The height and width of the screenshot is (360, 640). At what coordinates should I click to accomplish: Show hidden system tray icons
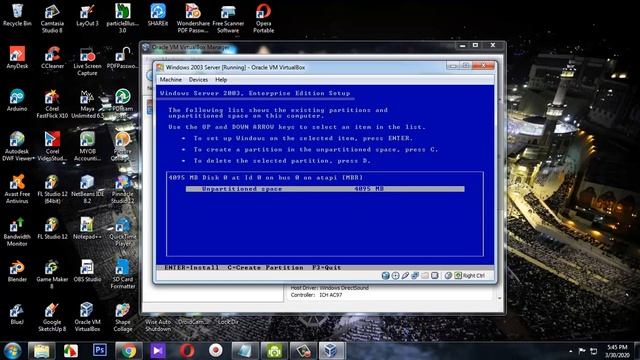point(571,351)
